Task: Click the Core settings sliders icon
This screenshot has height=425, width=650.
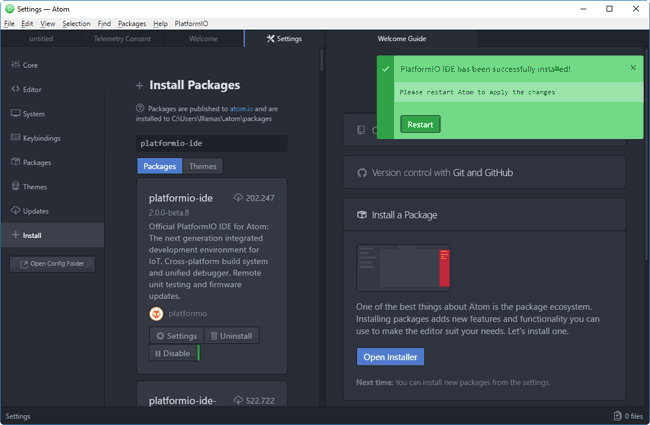Action: pos(15,65)
